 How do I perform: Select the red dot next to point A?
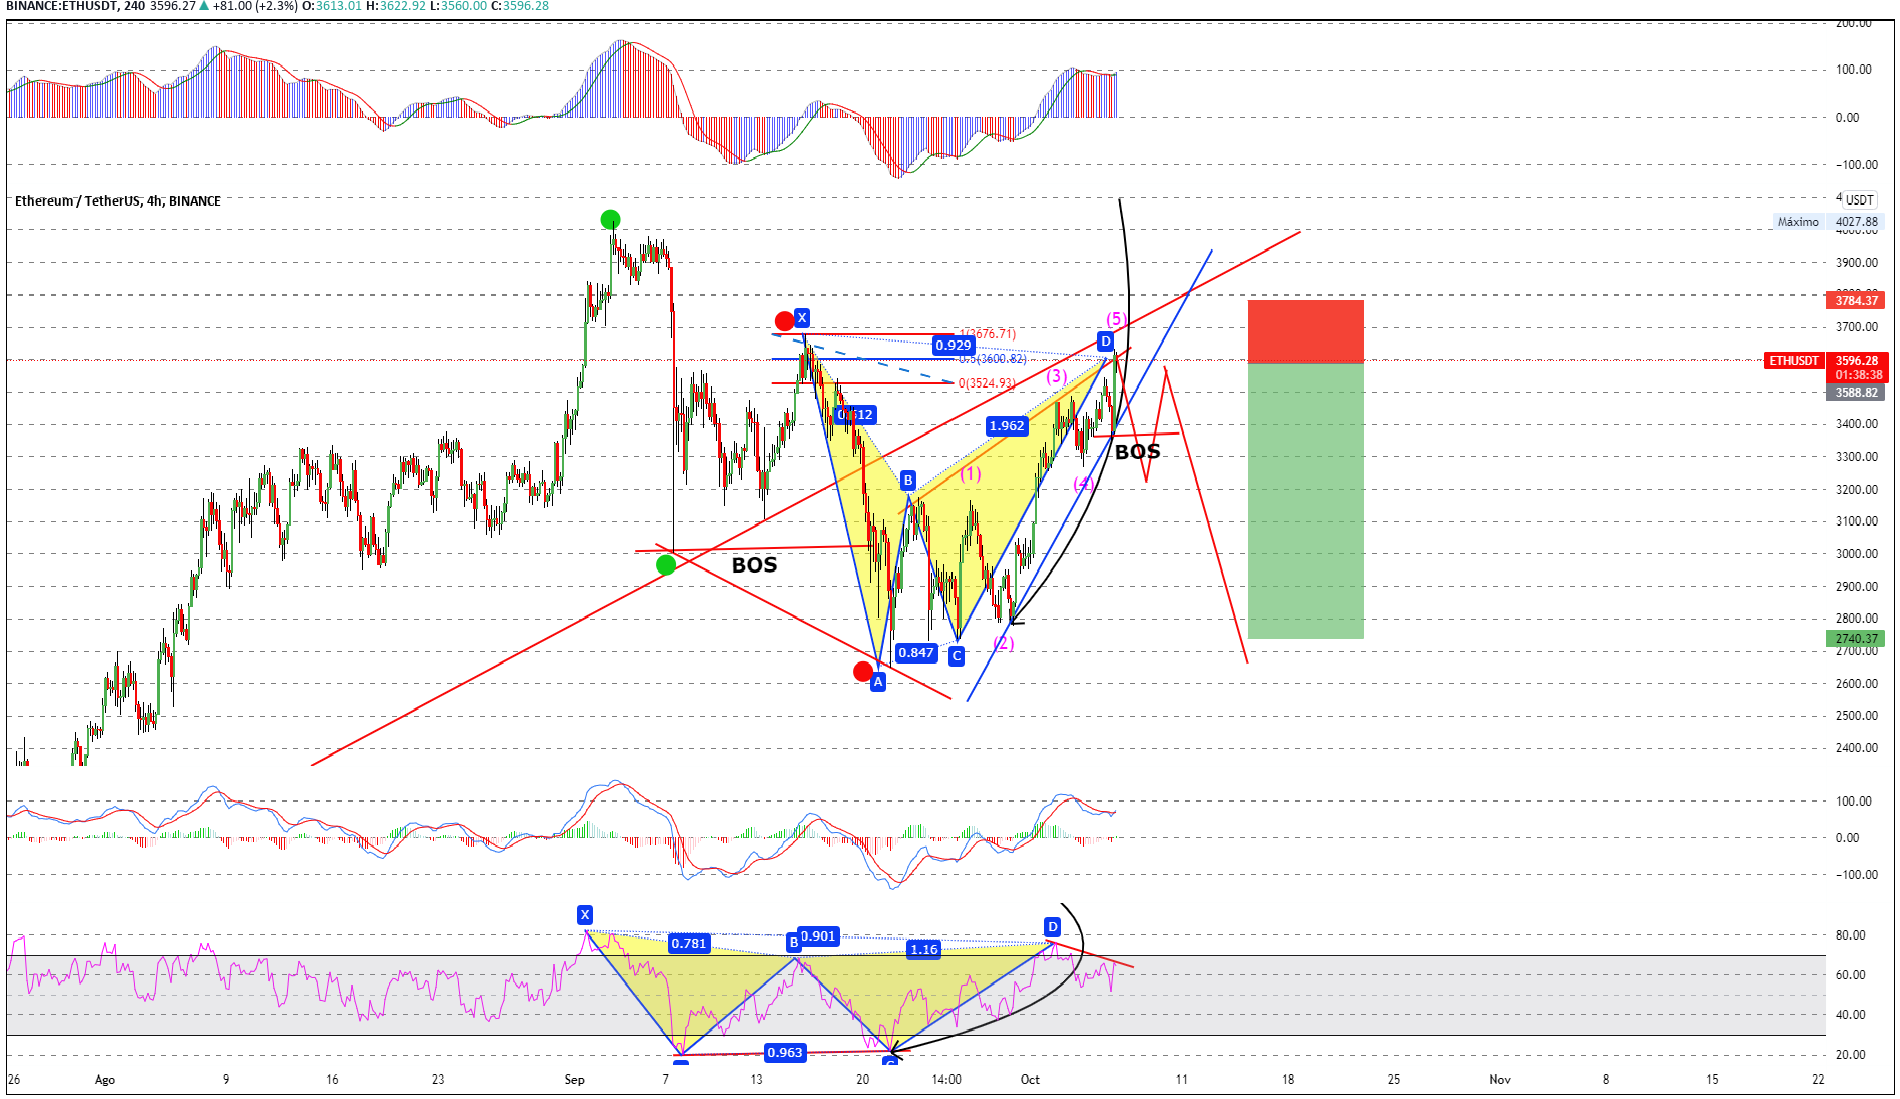click(863, 672)
